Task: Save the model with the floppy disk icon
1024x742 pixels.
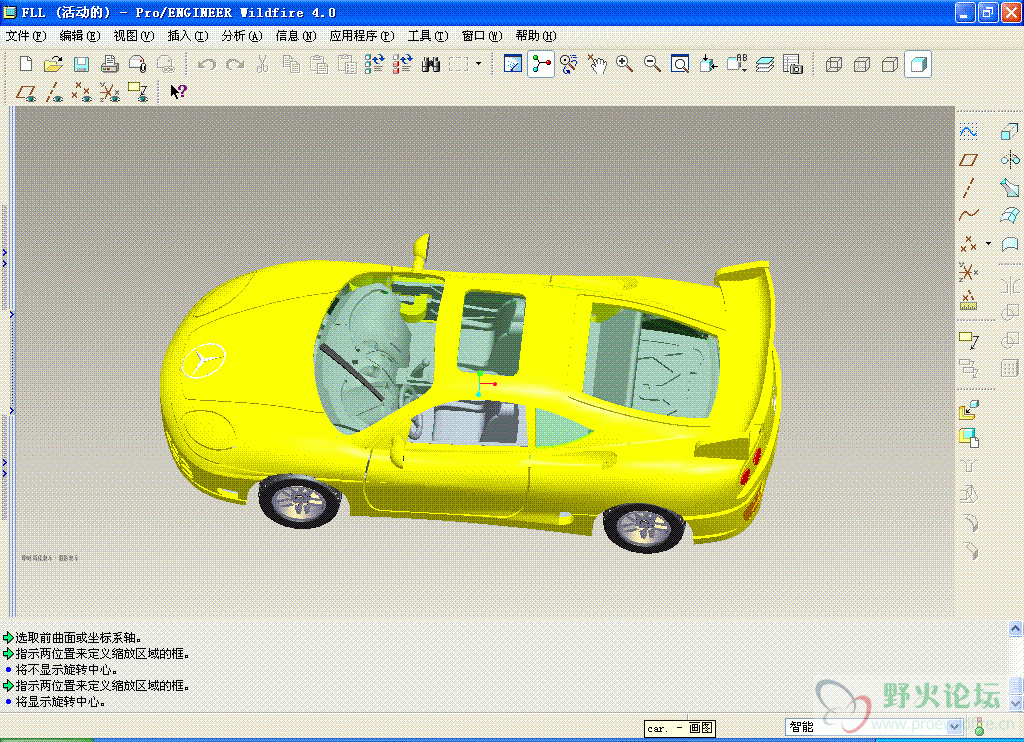Action: (81, 64)
